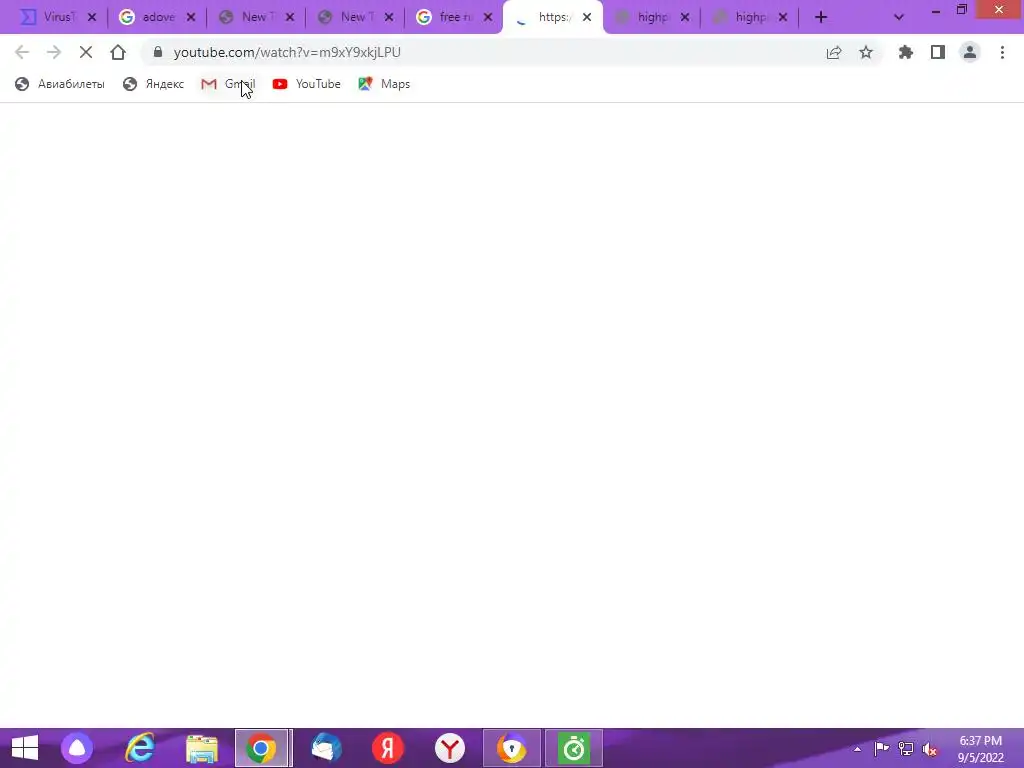
Task: Open Action Center flag tray icon
Action: point(881,749)
